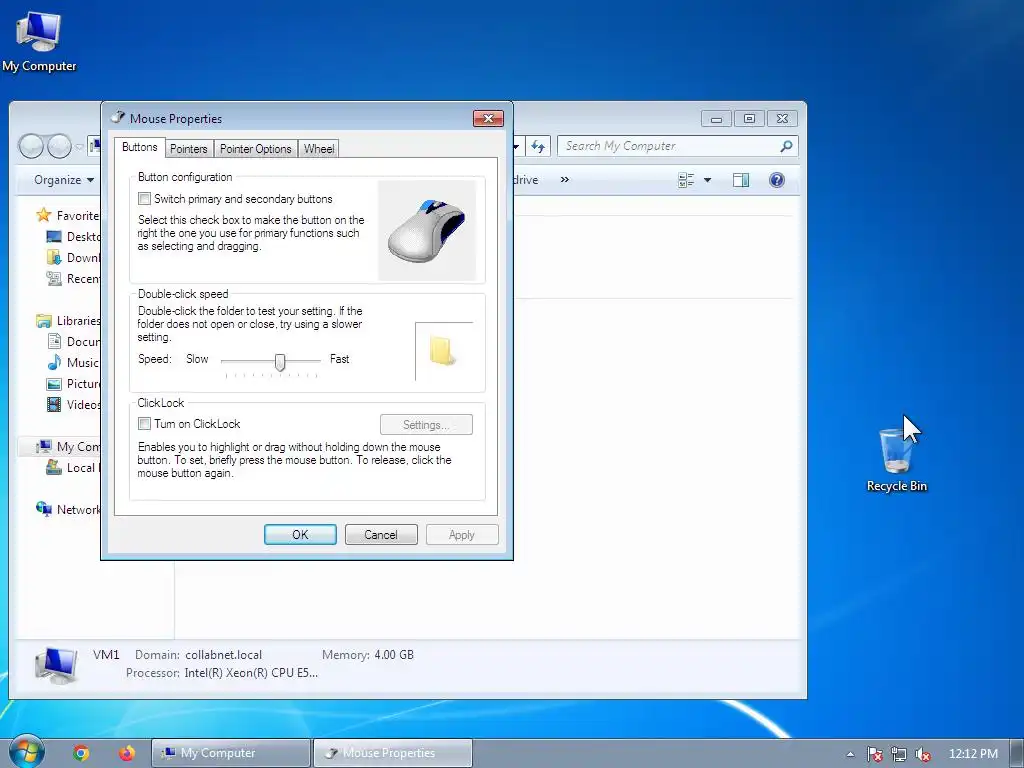
Task: Click the test folder icon in Double-click speed
Action: pyautogui.click(x=441, y=351)
